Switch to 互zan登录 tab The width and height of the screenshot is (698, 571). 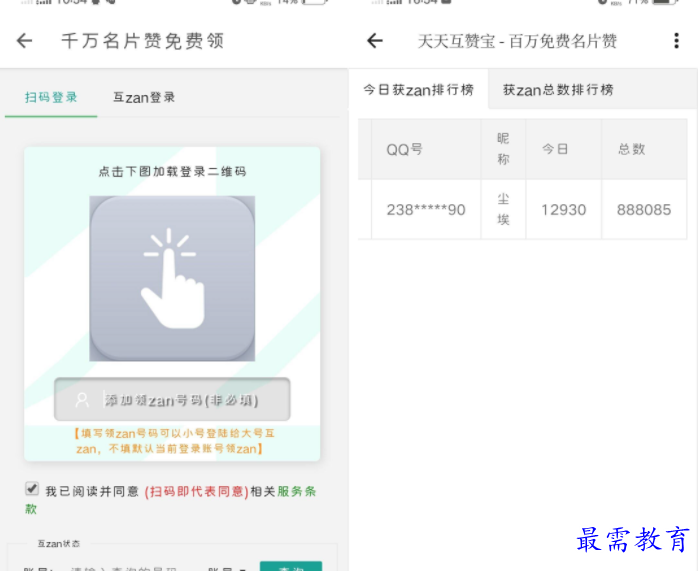click(x=144, y=97)
